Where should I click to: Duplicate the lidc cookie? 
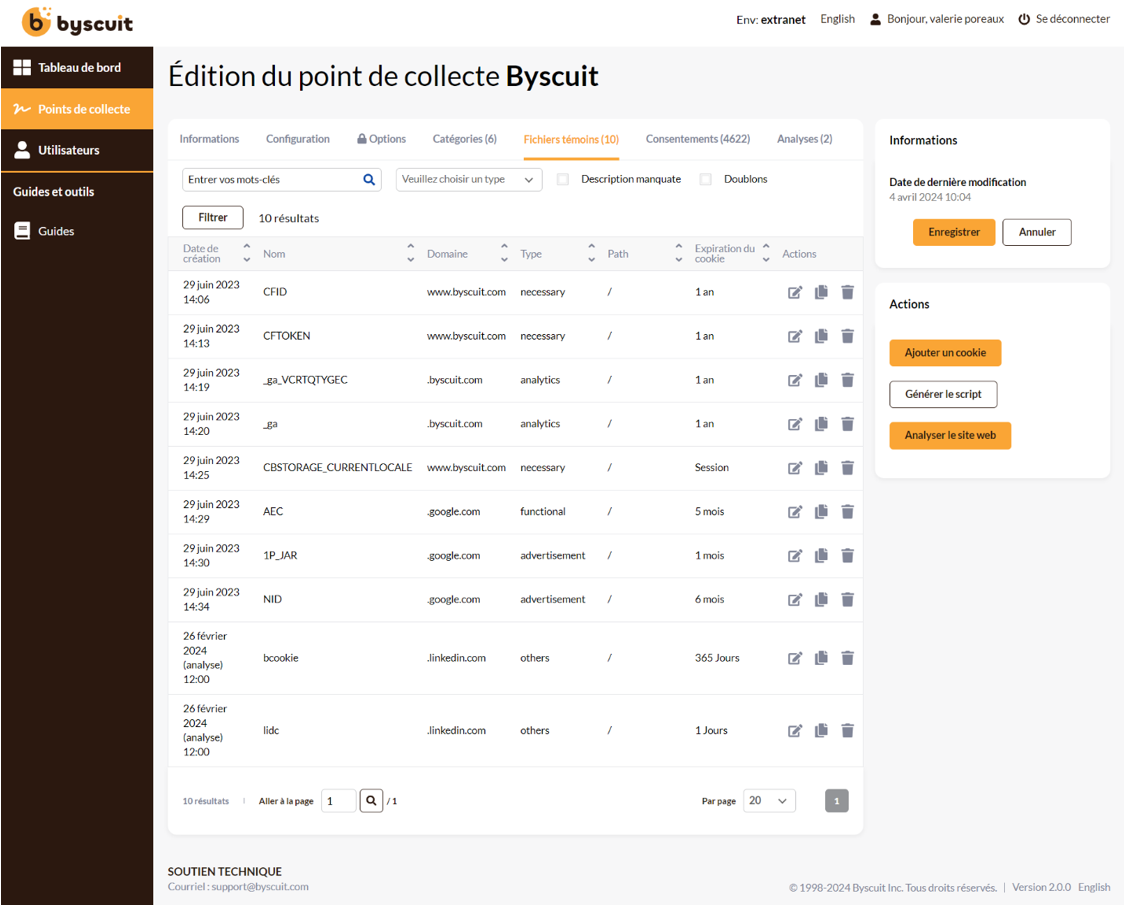(x=821, y=730)
